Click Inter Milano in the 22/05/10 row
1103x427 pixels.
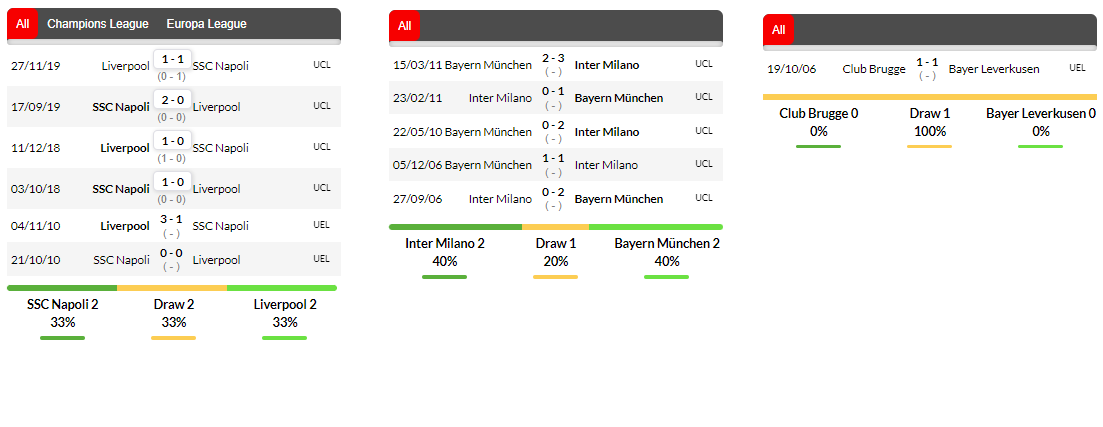[x=607, y=132]
